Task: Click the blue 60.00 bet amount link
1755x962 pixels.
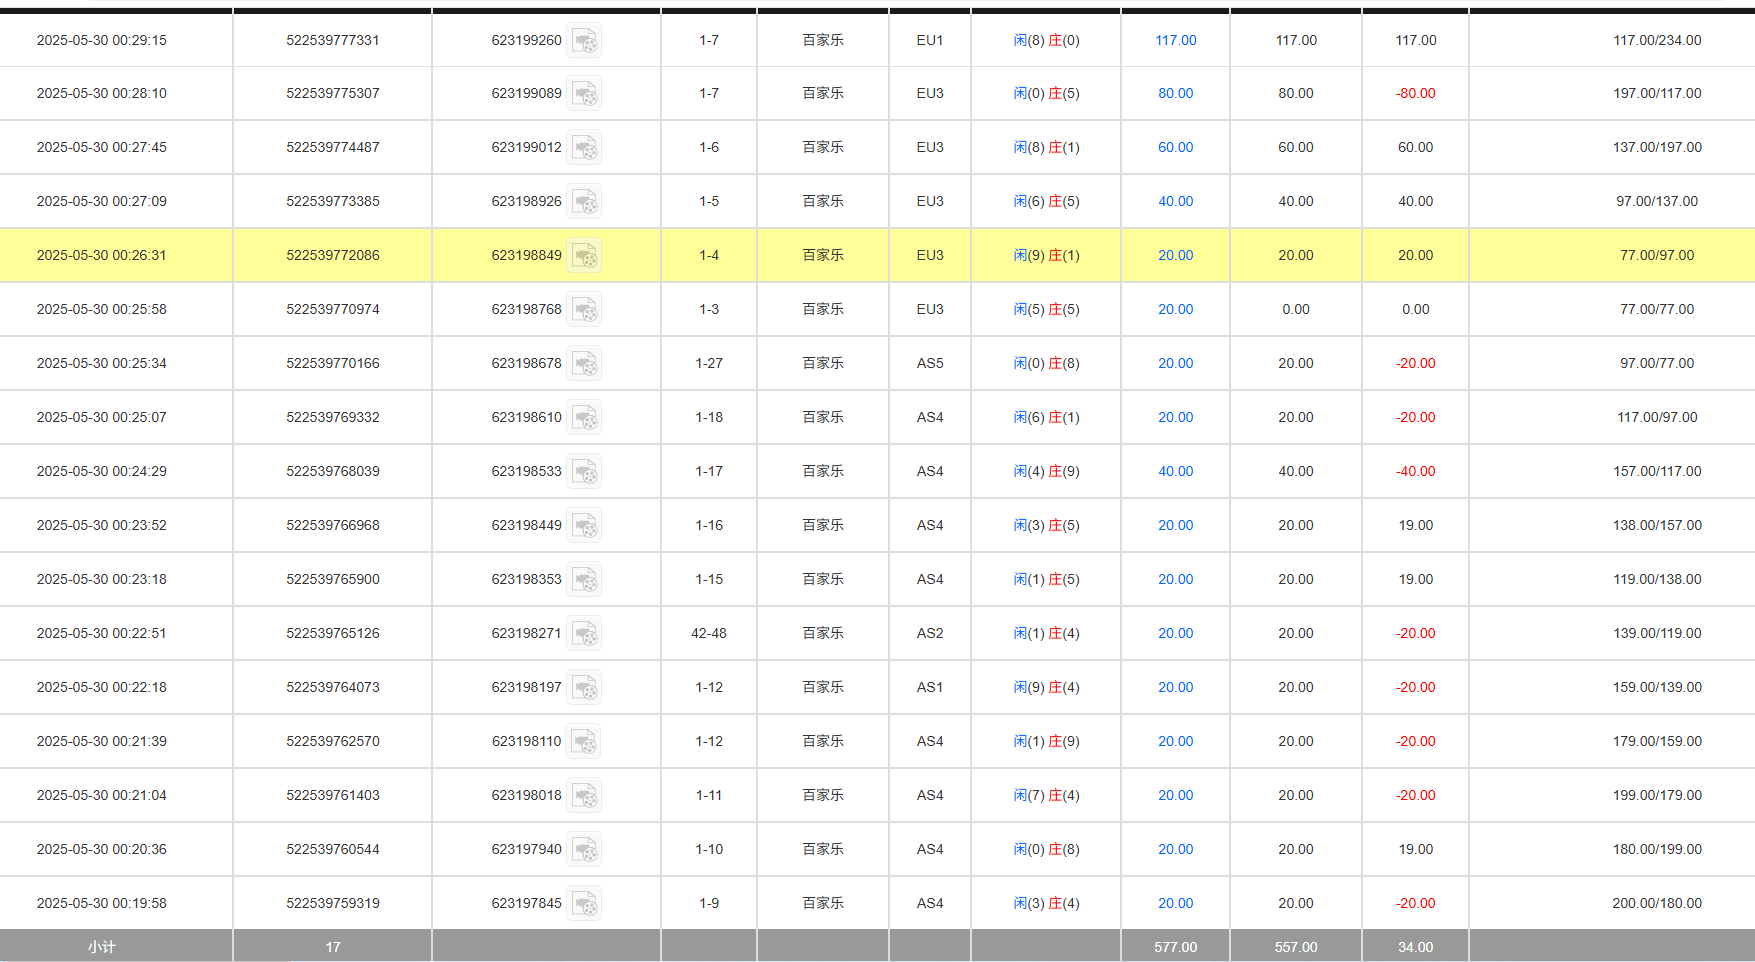Action: tap(1175, 148)
